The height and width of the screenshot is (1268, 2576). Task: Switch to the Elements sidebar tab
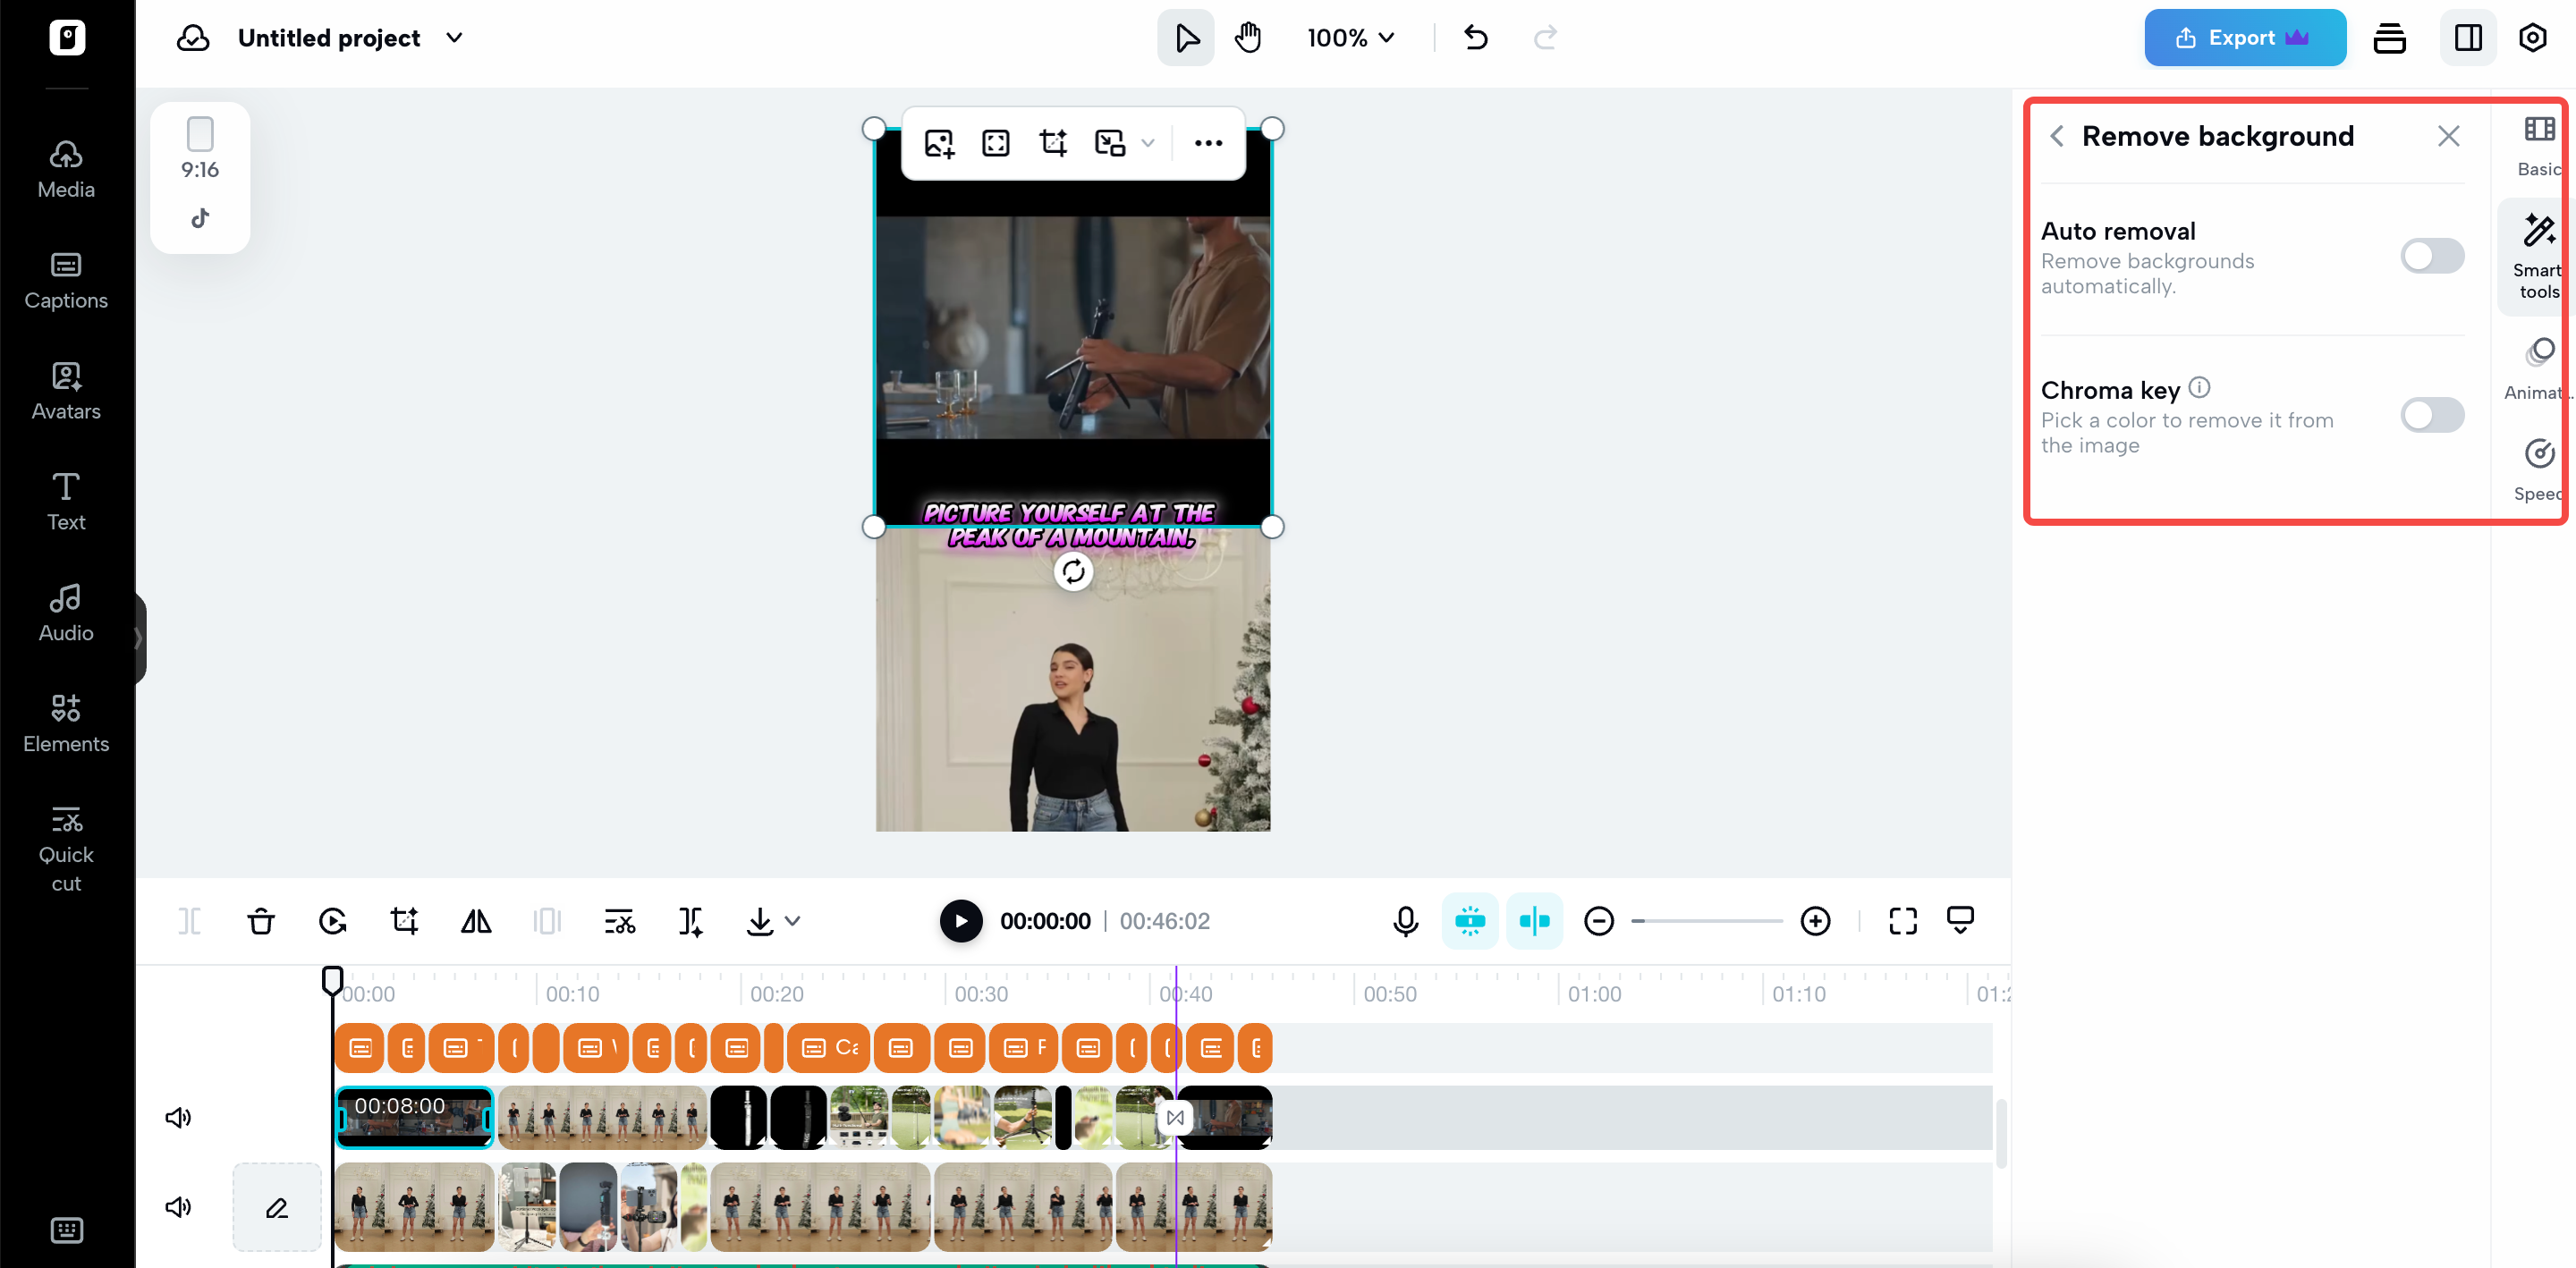point(66,723)
